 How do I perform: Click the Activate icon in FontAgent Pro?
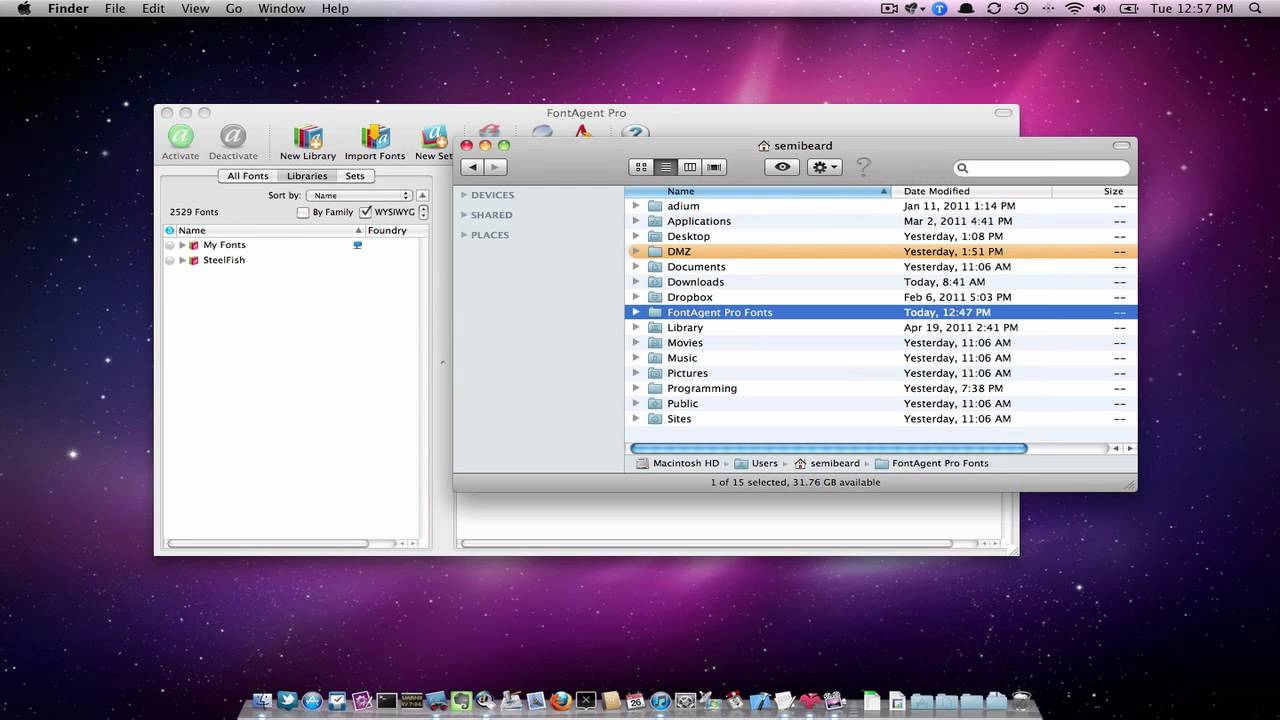(x=181, y=136)
